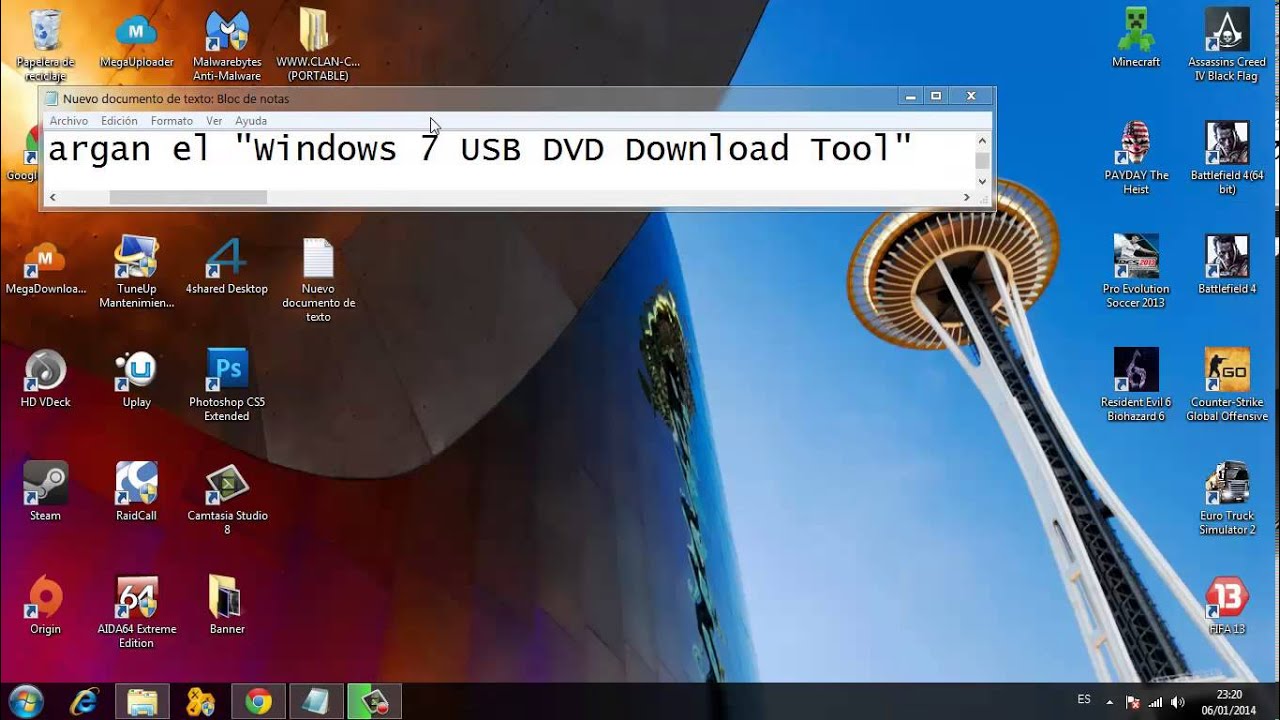The image size is (1280, 720).
Task: Minimize the Bloc de notas window
Action: click(x=910, y=97)
